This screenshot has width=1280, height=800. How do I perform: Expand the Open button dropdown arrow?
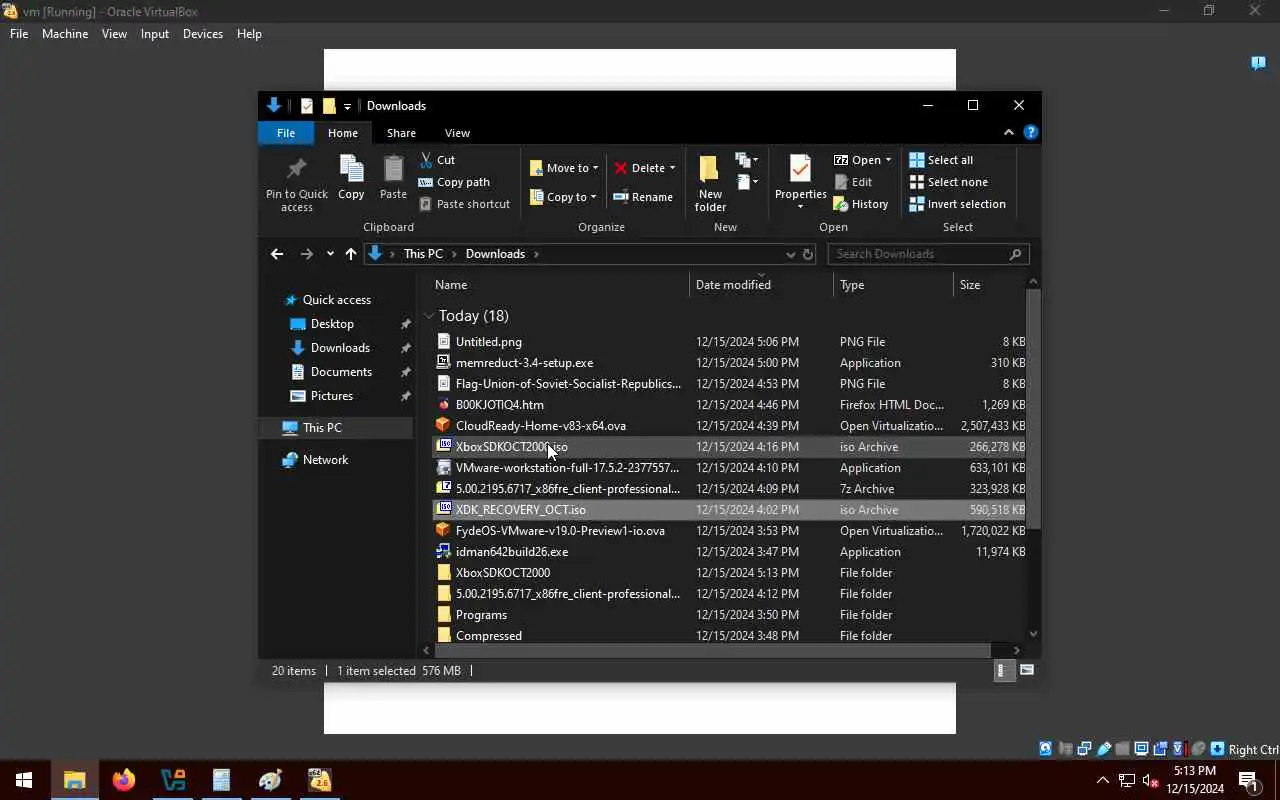click(x=887, y=160)
